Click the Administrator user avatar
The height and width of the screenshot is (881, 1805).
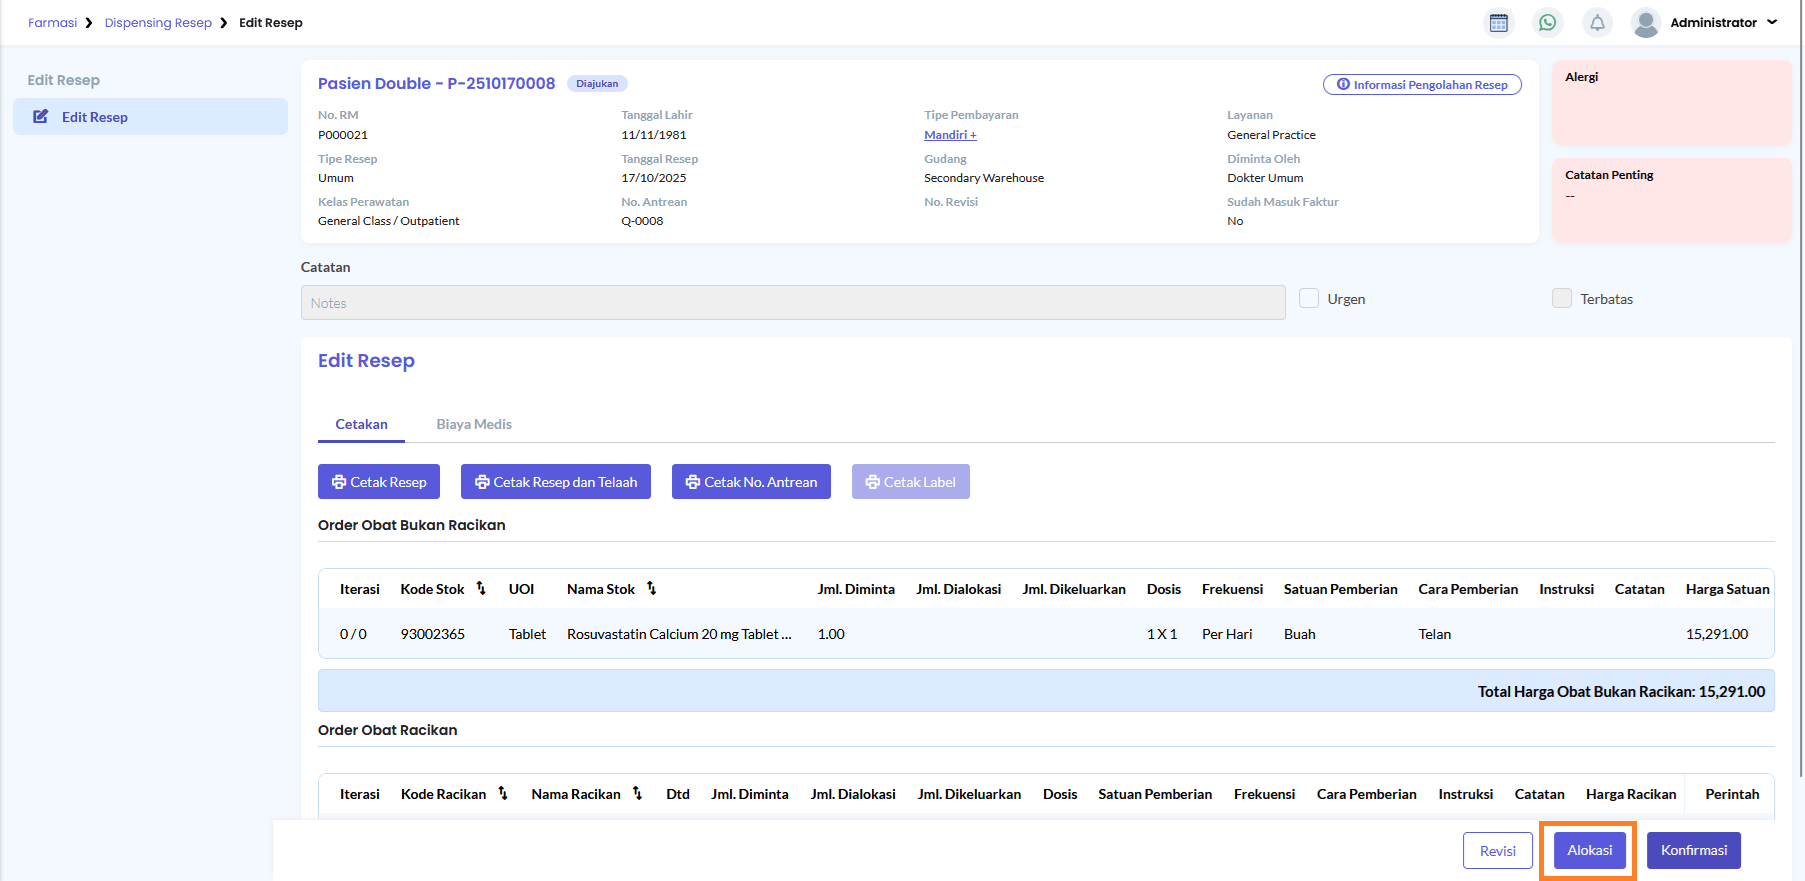pos(1645,22)
